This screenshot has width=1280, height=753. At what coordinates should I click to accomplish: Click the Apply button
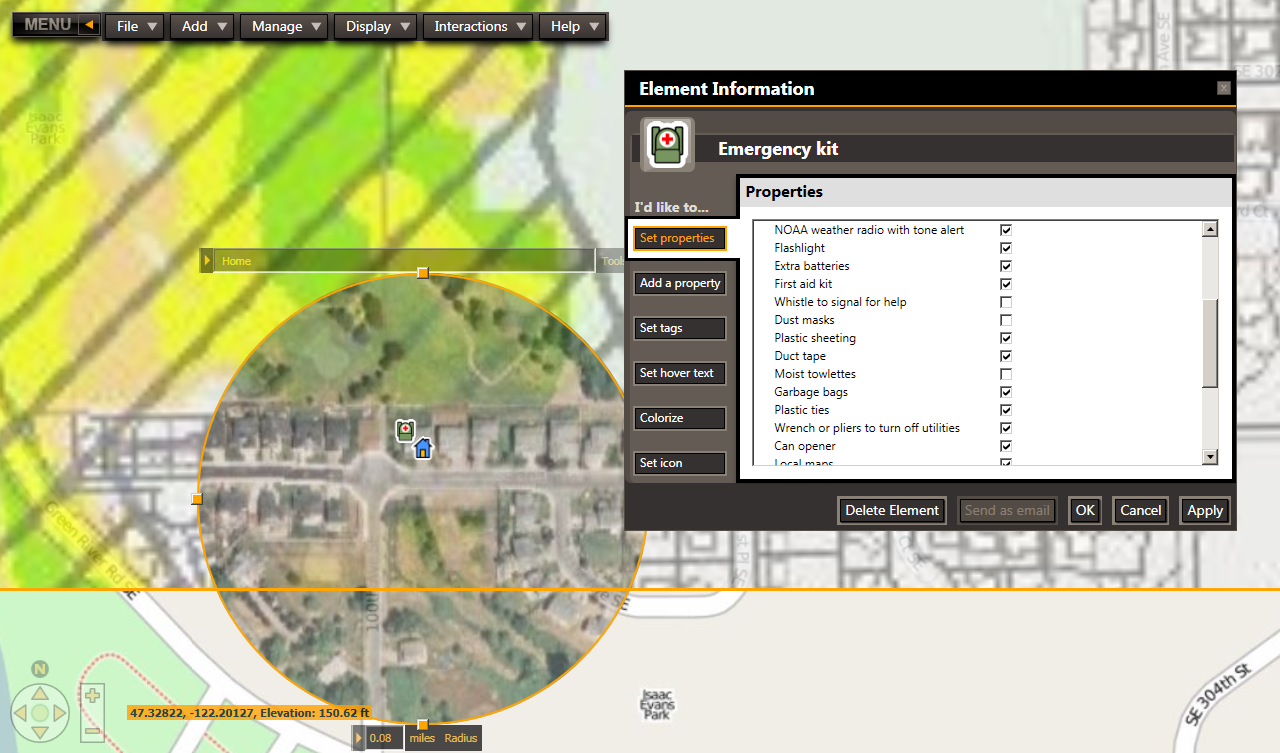pos(1205,510)
